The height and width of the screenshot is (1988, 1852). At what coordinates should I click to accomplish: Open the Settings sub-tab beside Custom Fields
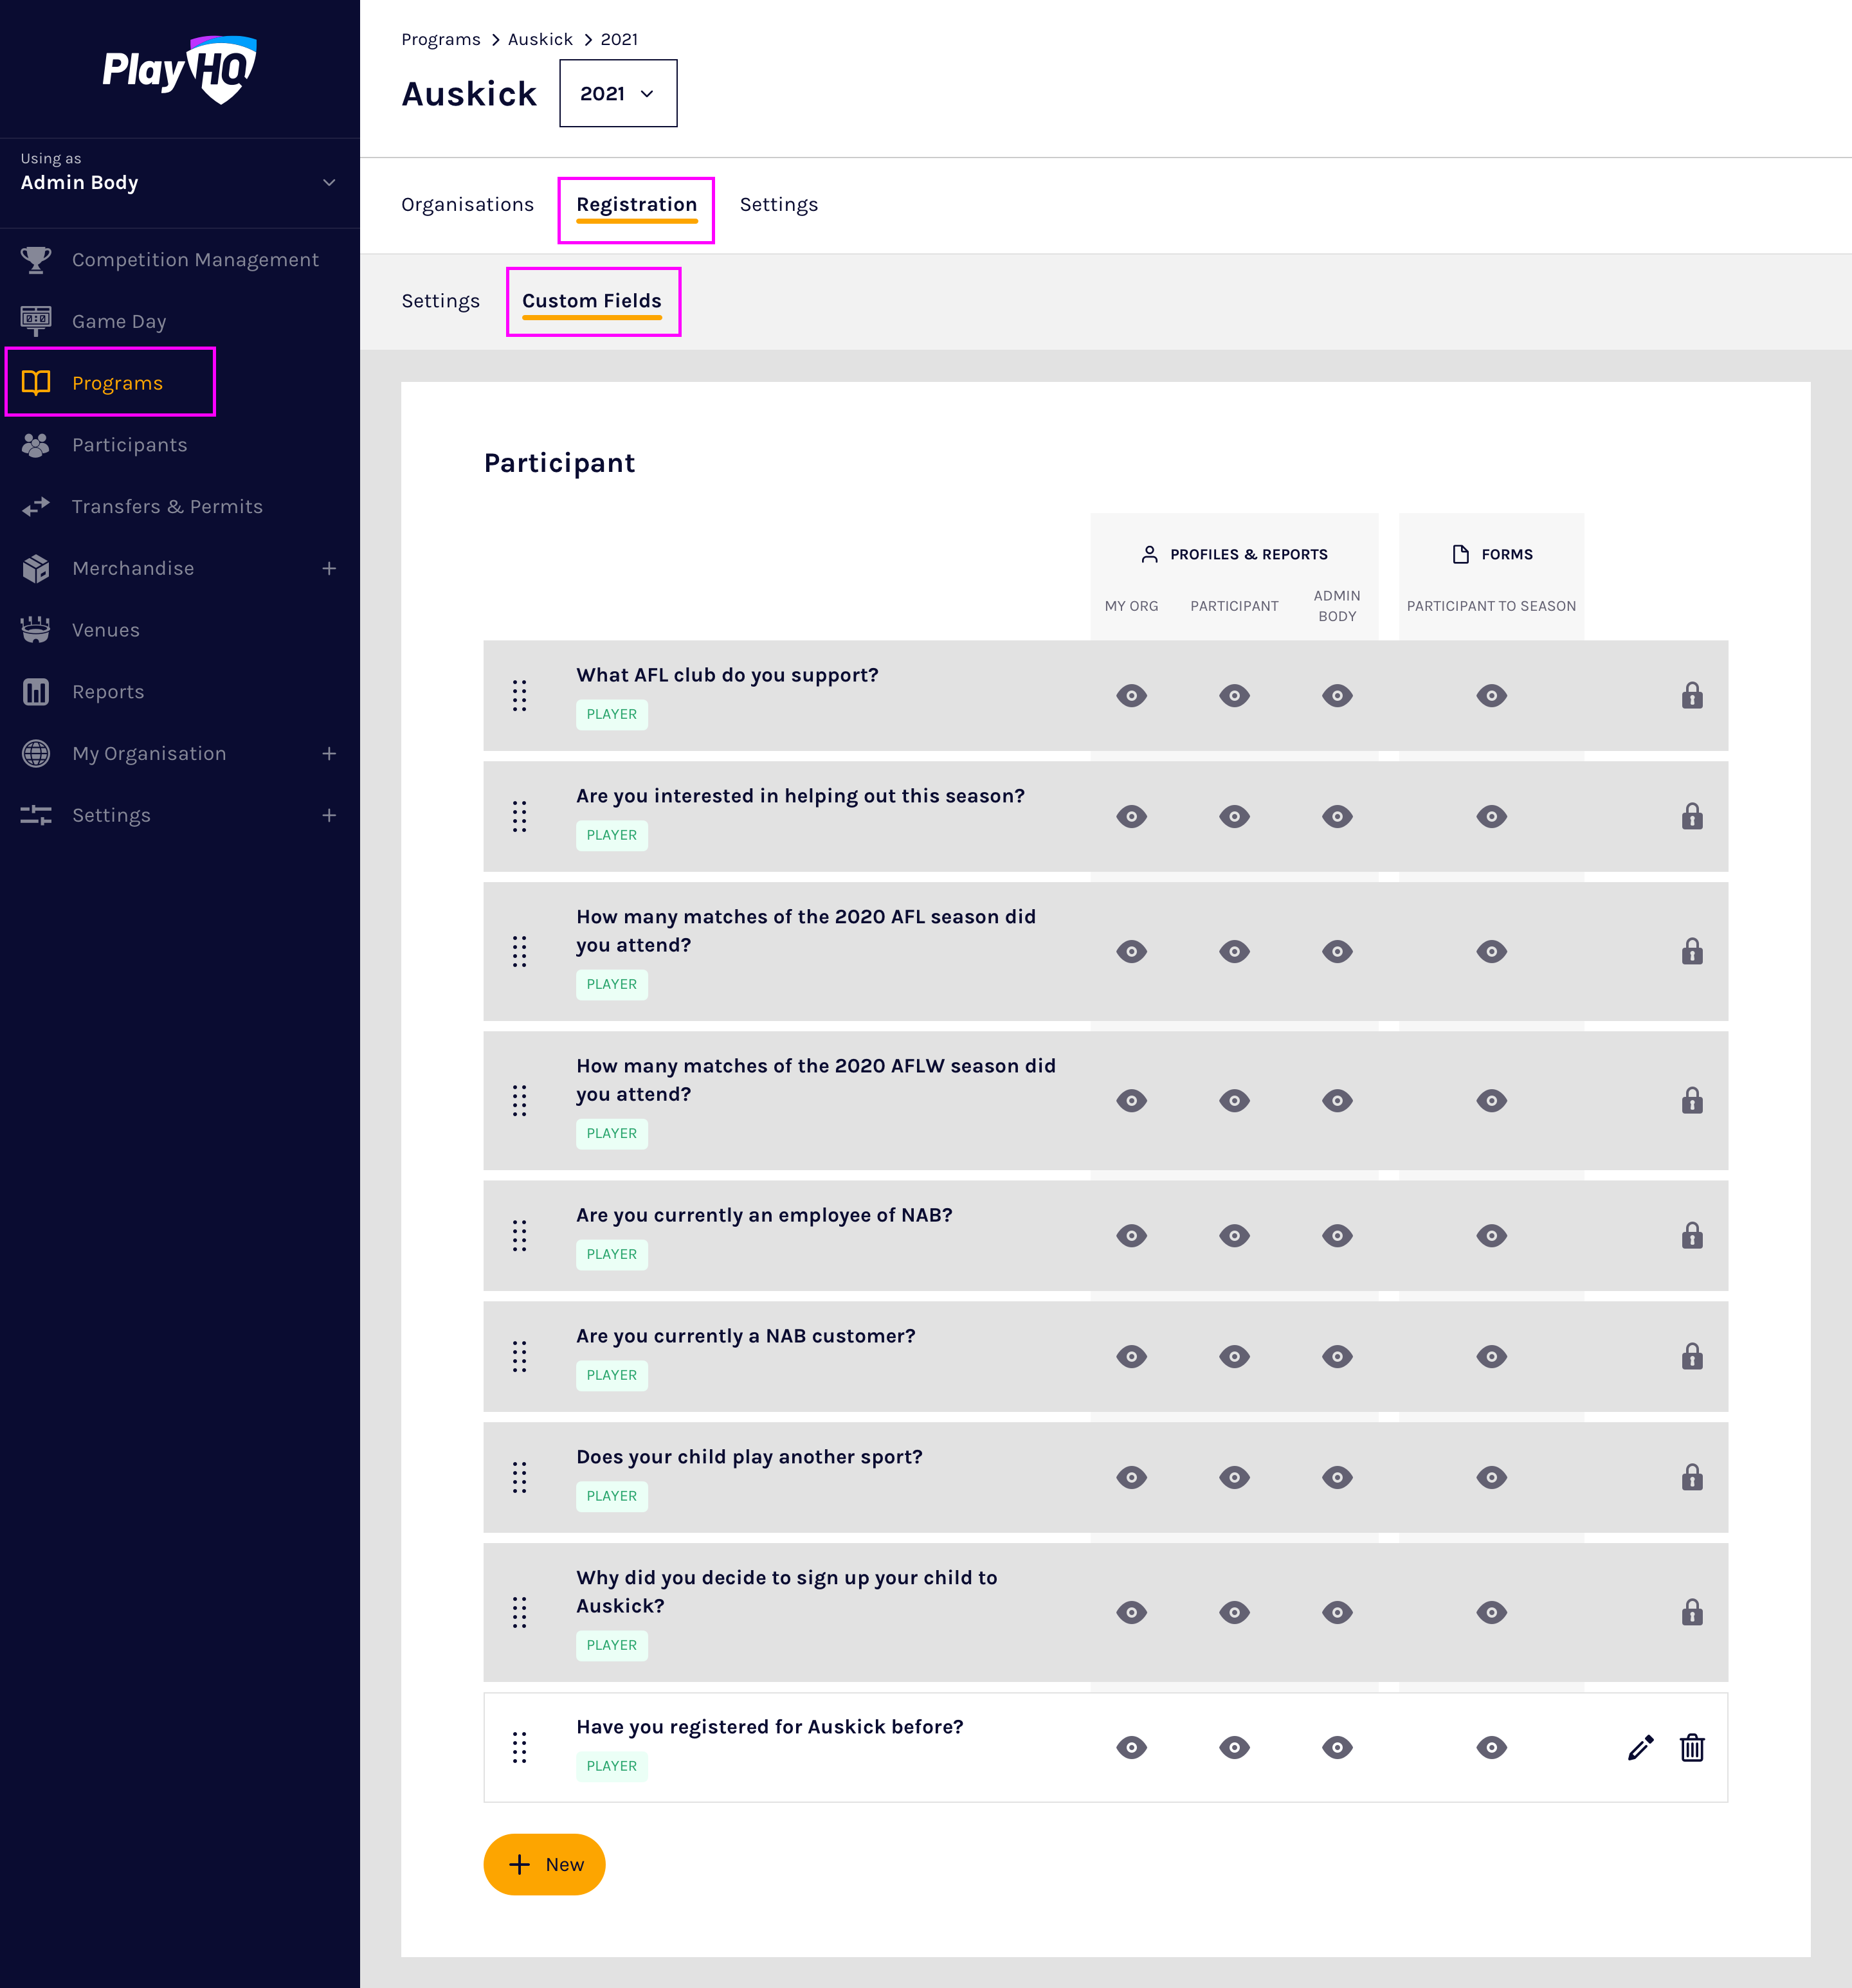440,301
